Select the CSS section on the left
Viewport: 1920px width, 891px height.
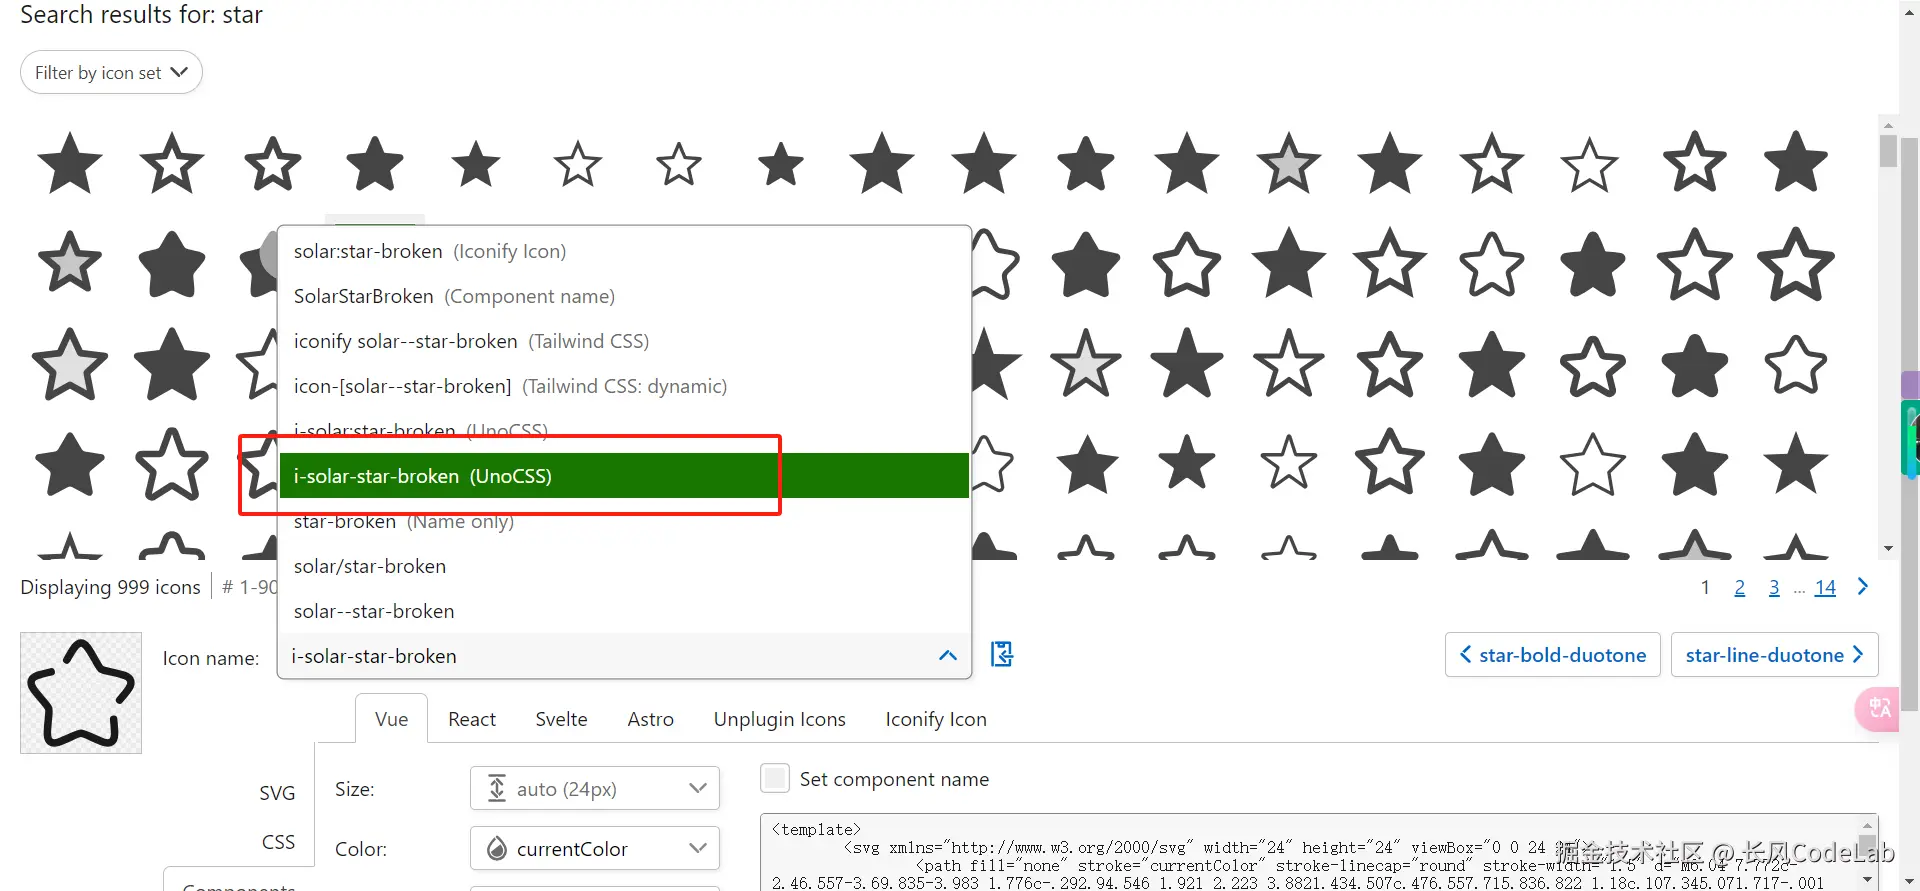click(x=278, y=842)
